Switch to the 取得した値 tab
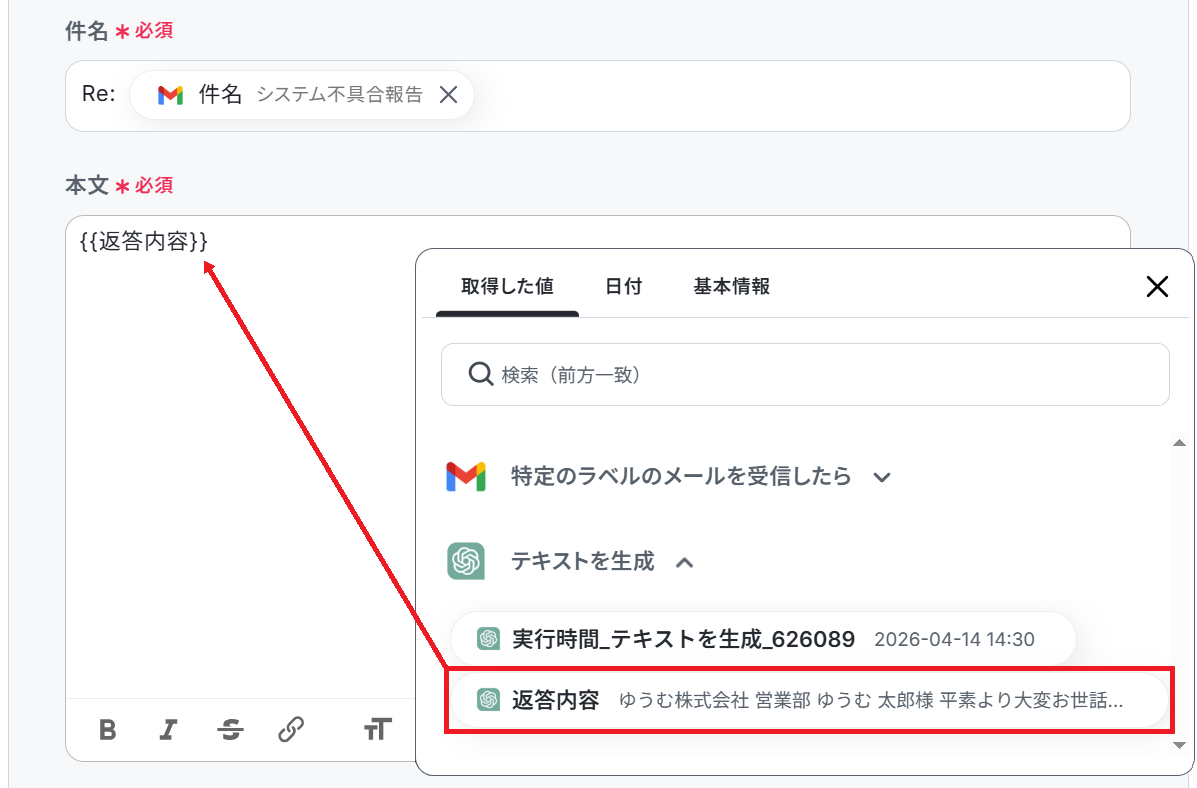Viewport: 1197px width, 788px height. pyautogui.click(x=507, y=286)
